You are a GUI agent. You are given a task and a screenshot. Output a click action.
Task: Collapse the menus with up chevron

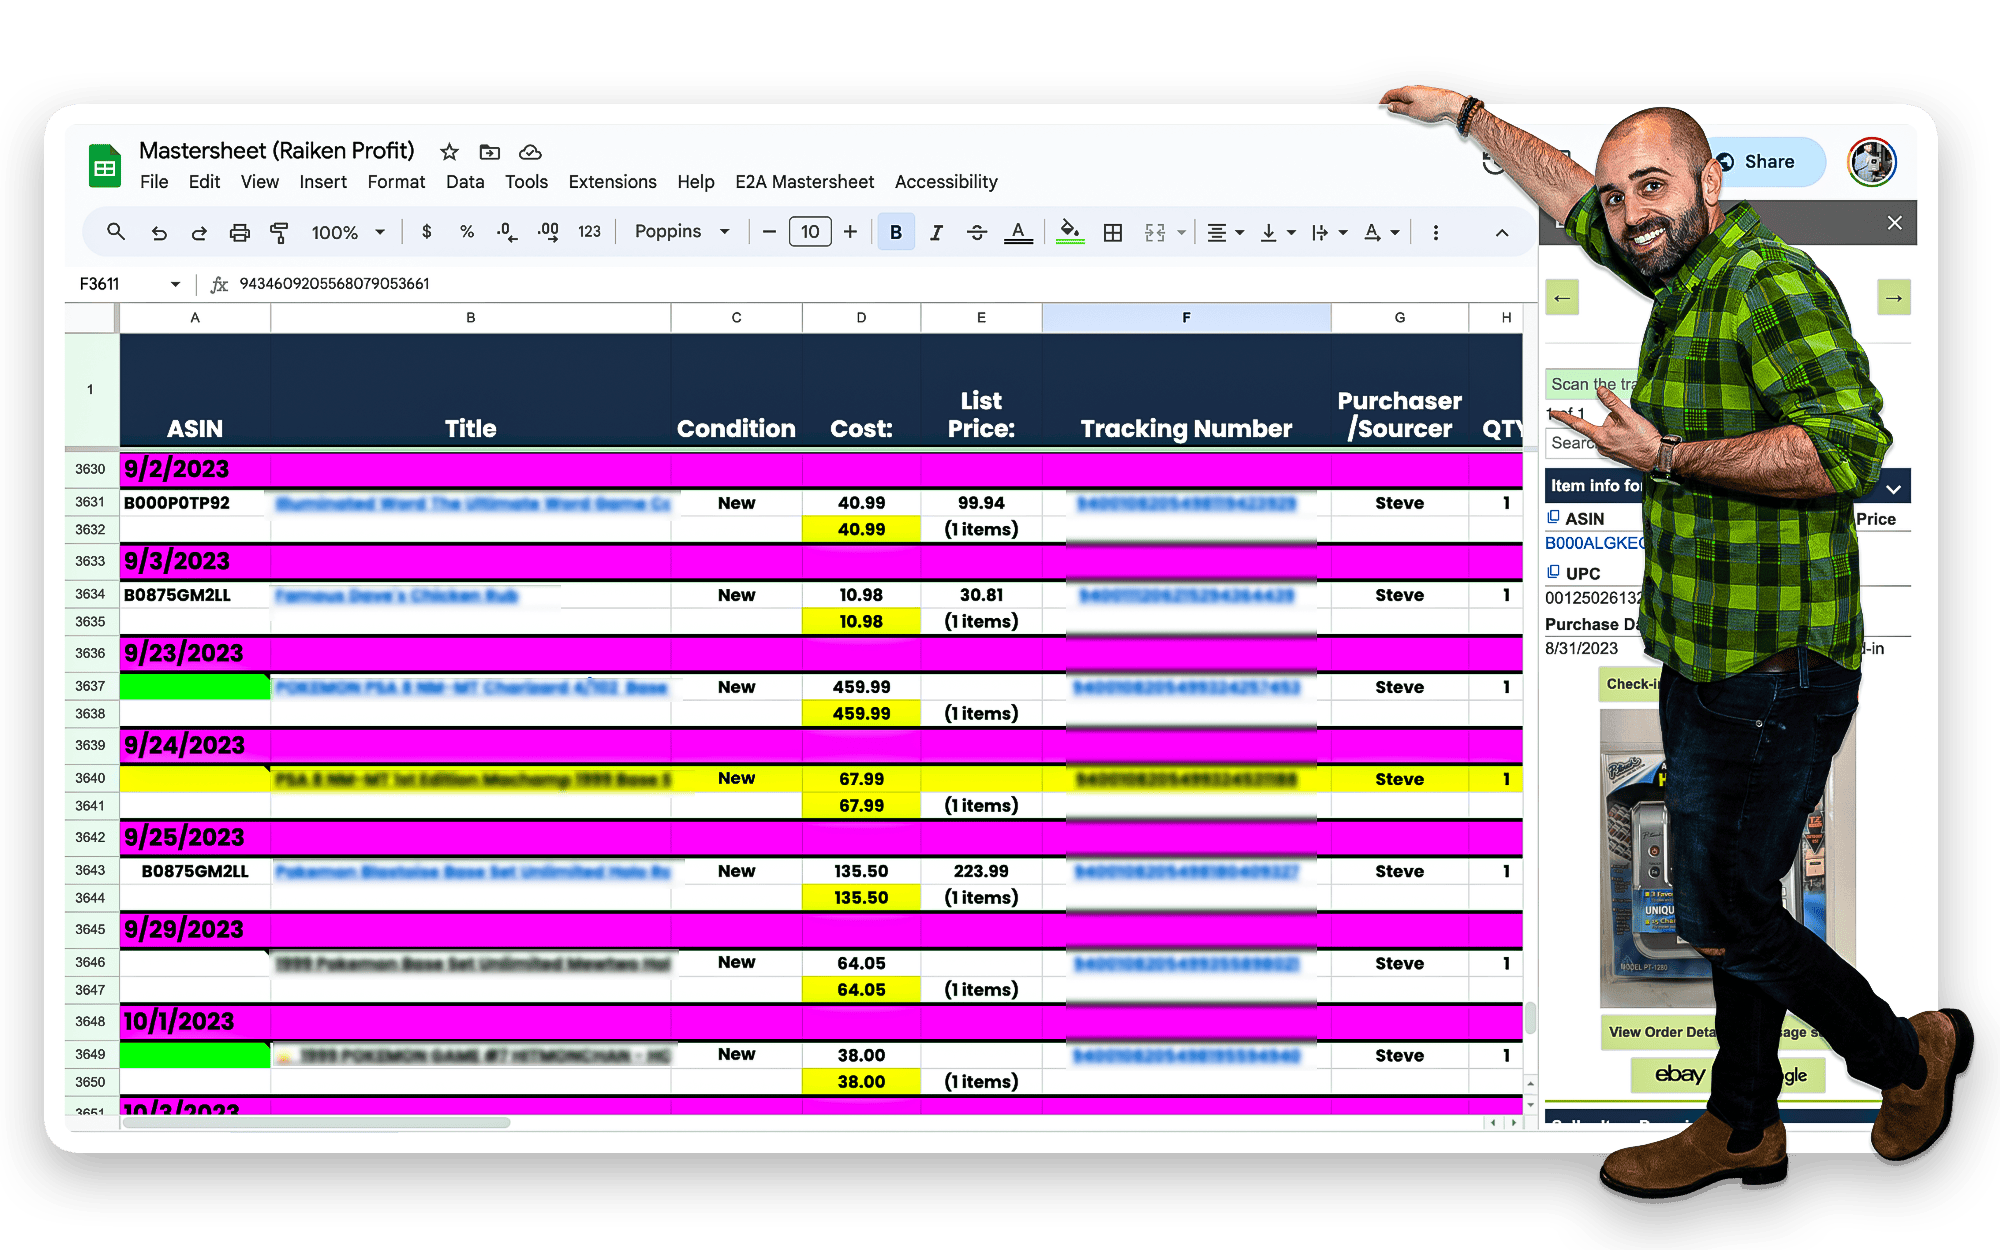pyautogui.click(x=1502, y=232)
